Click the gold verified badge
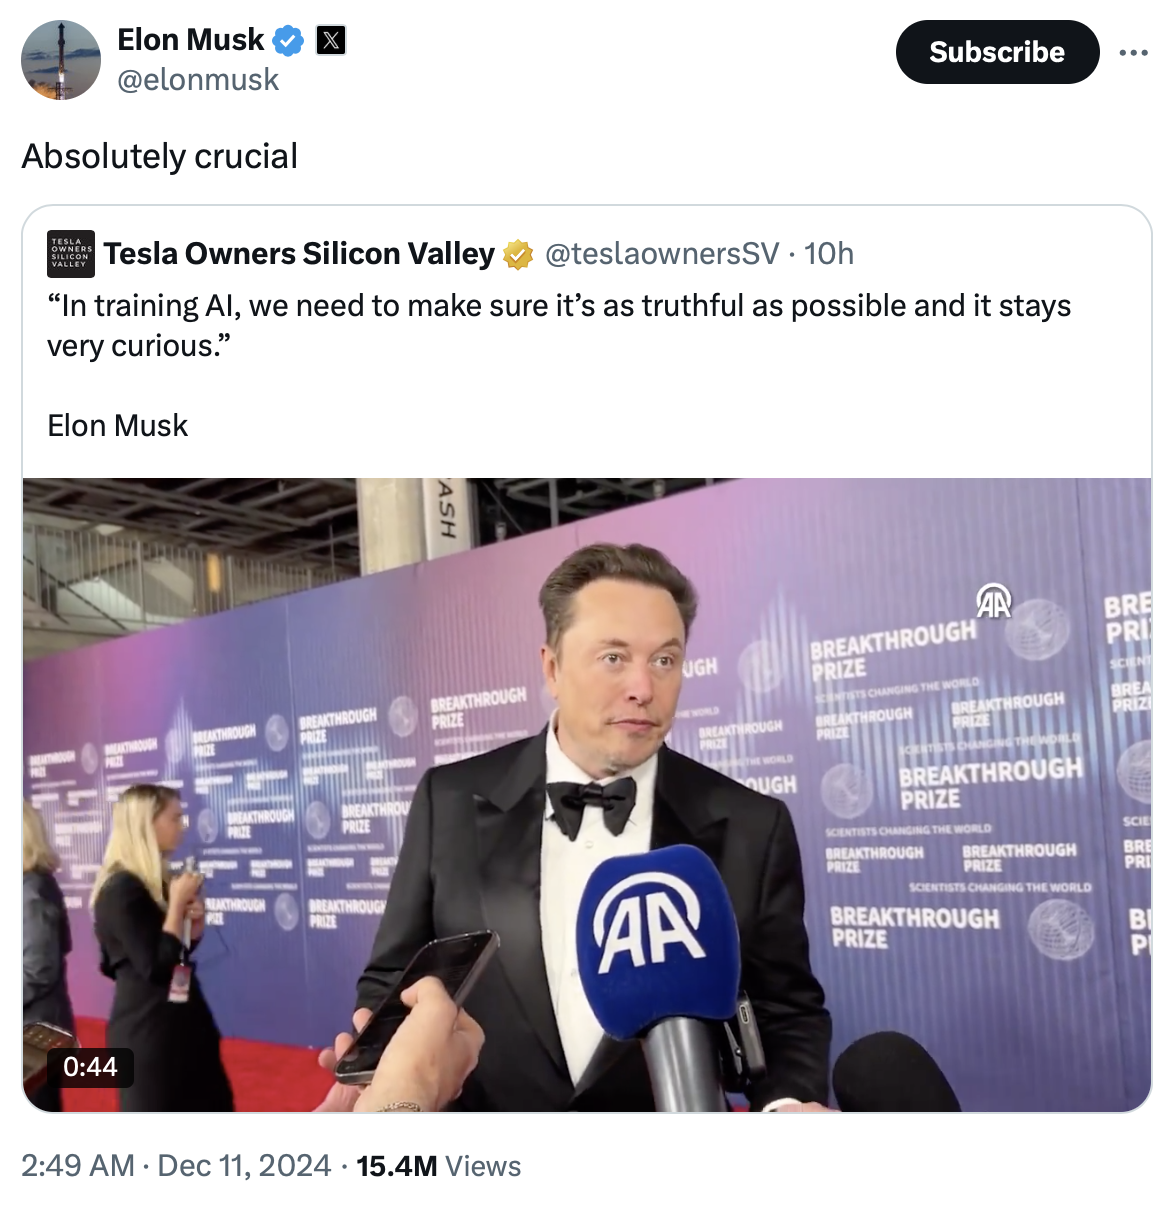Screen dimensions: 1176x1206 point(518,254)
